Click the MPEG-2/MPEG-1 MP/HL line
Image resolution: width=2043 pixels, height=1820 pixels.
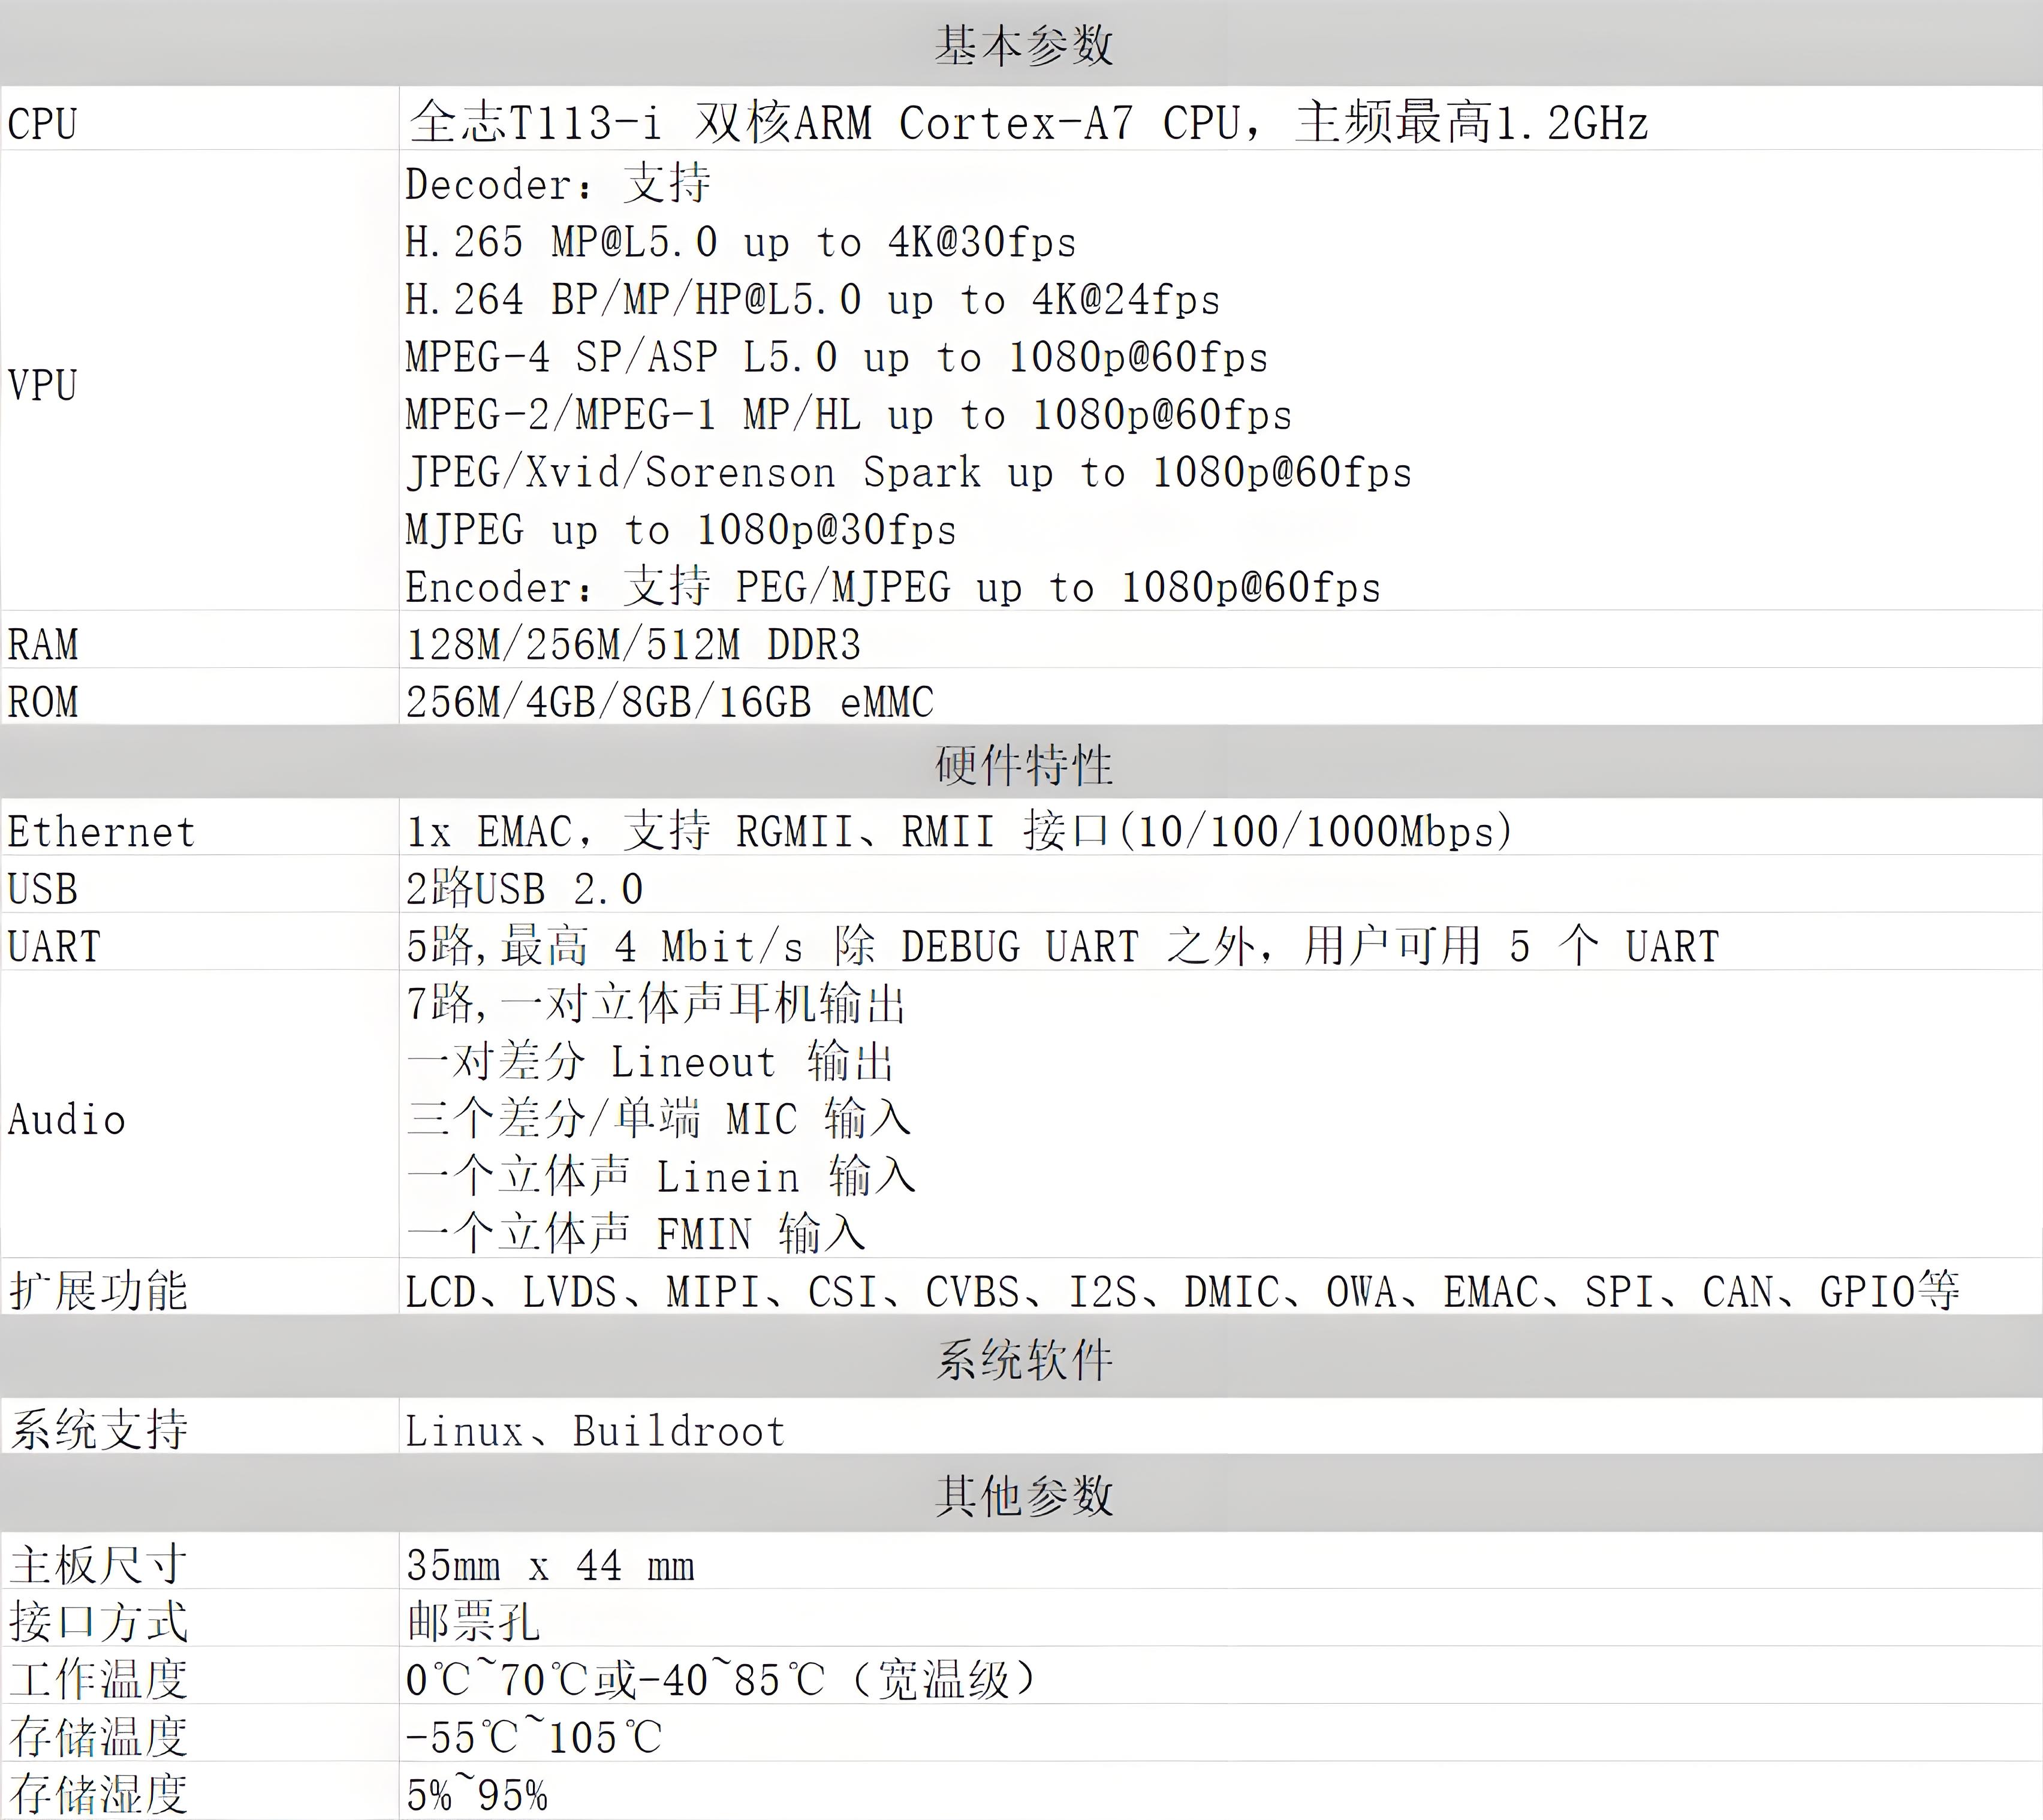pyautogui.click(x=849, y=415)
